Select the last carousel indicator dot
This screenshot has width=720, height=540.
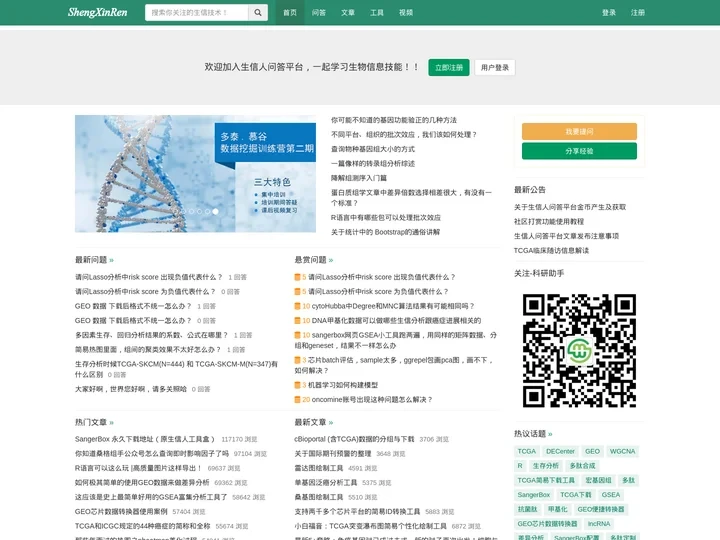click(x=215, y=212)
